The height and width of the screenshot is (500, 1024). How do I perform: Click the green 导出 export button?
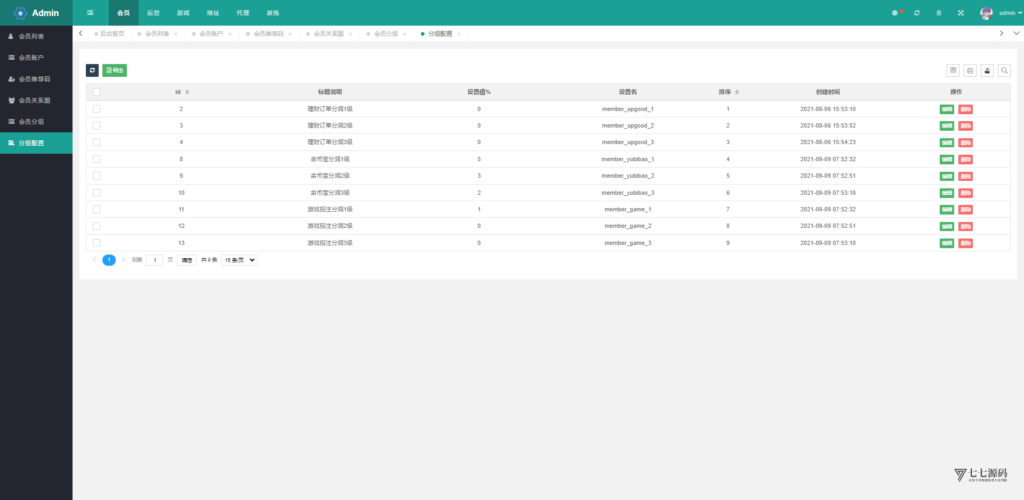pyautogui.click(x=115, y=70)
